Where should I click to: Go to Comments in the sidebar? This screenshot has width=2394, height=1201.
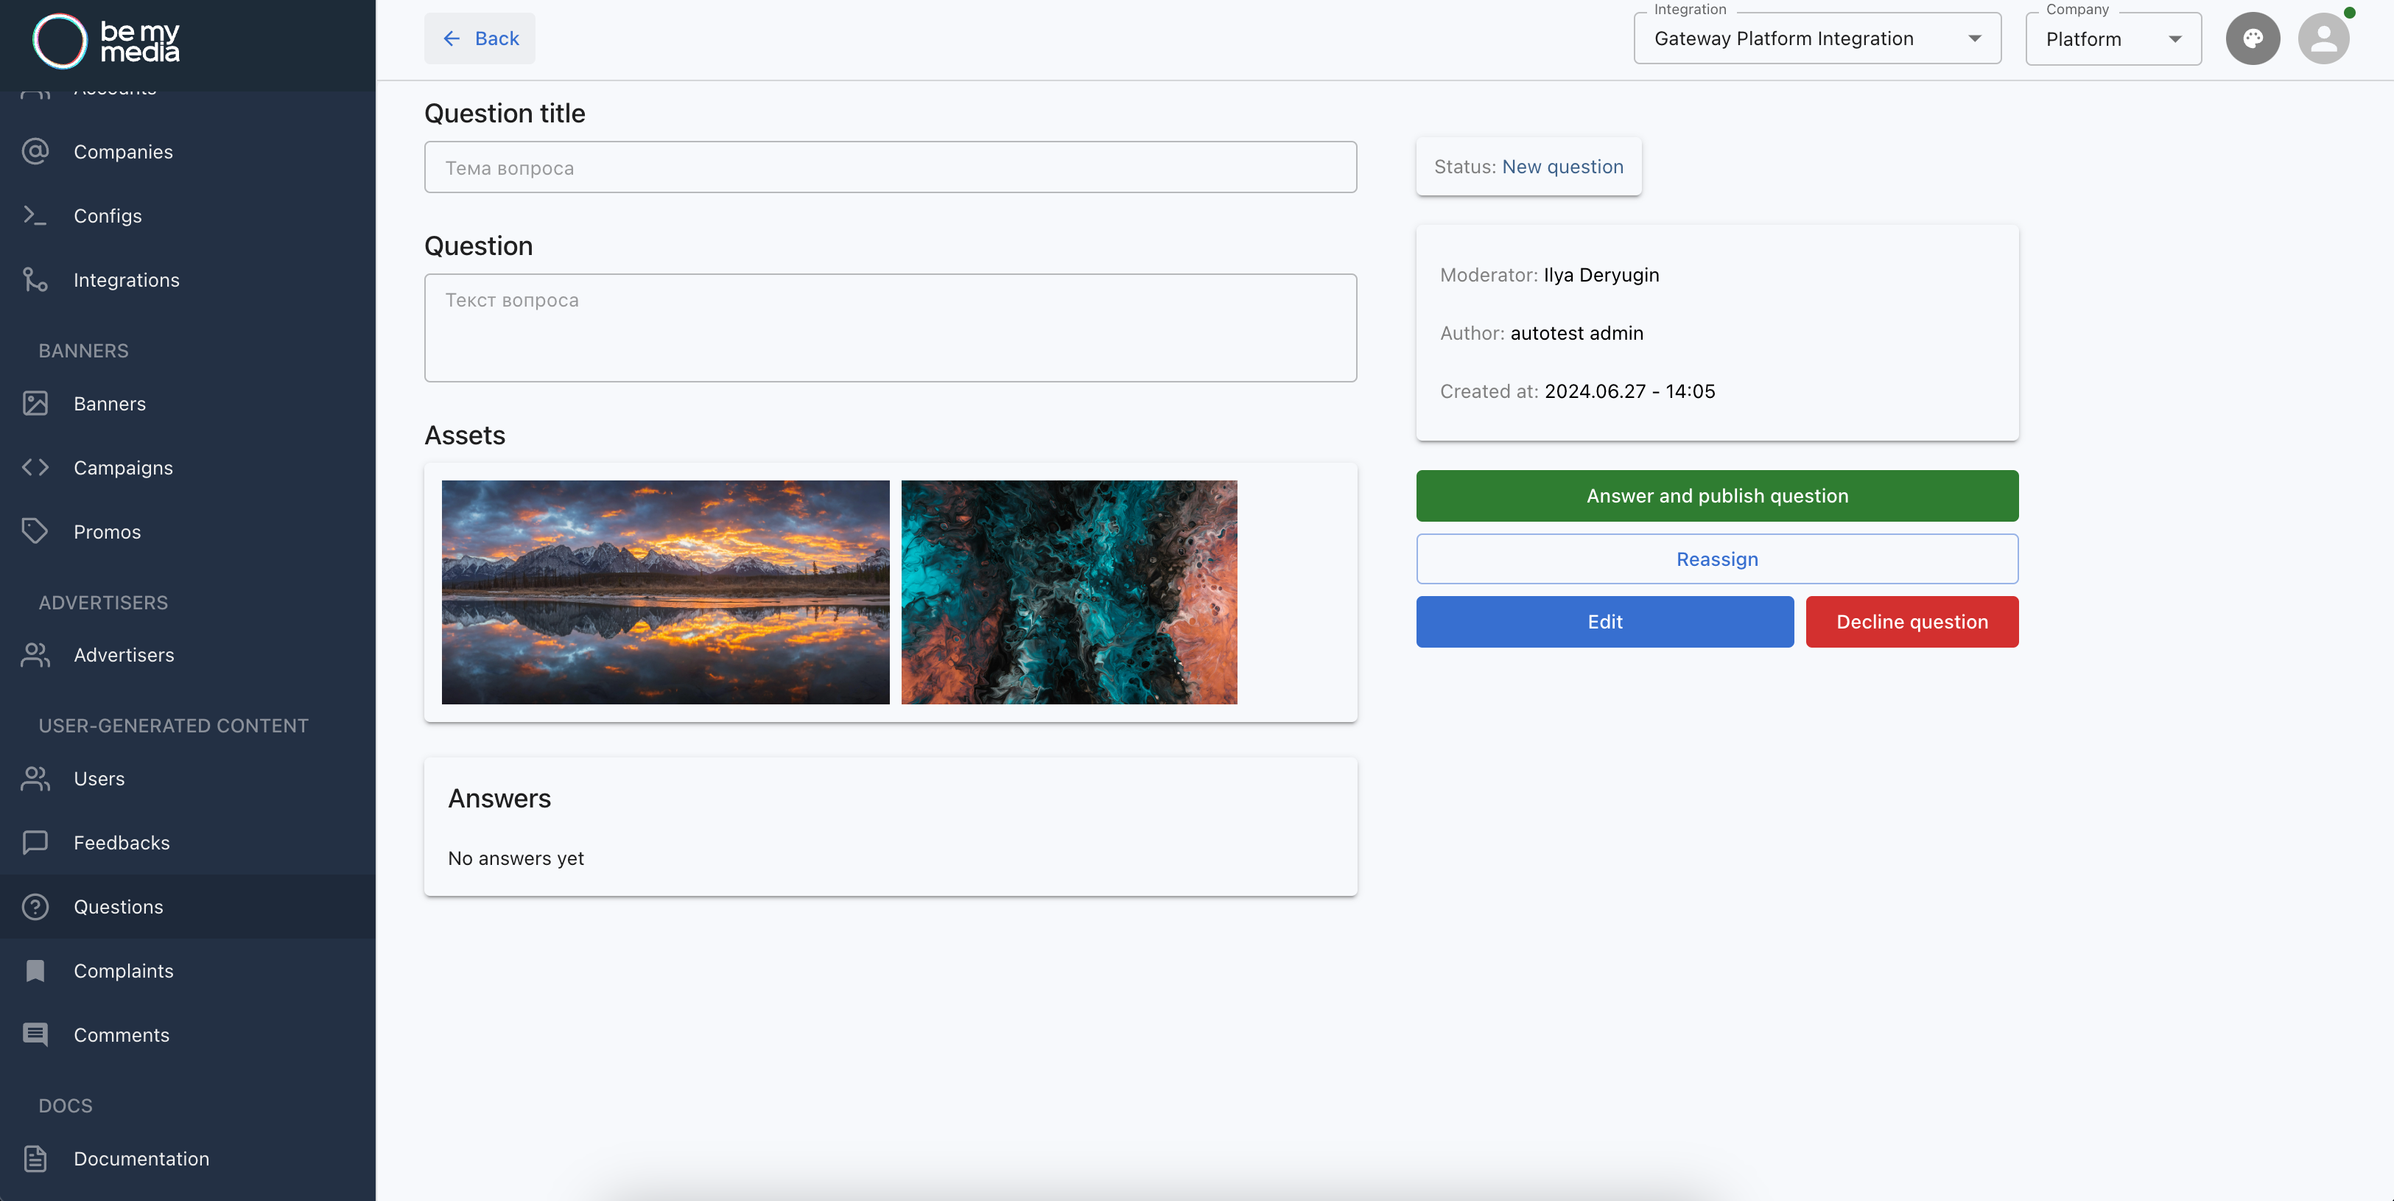click(121, 1035)
